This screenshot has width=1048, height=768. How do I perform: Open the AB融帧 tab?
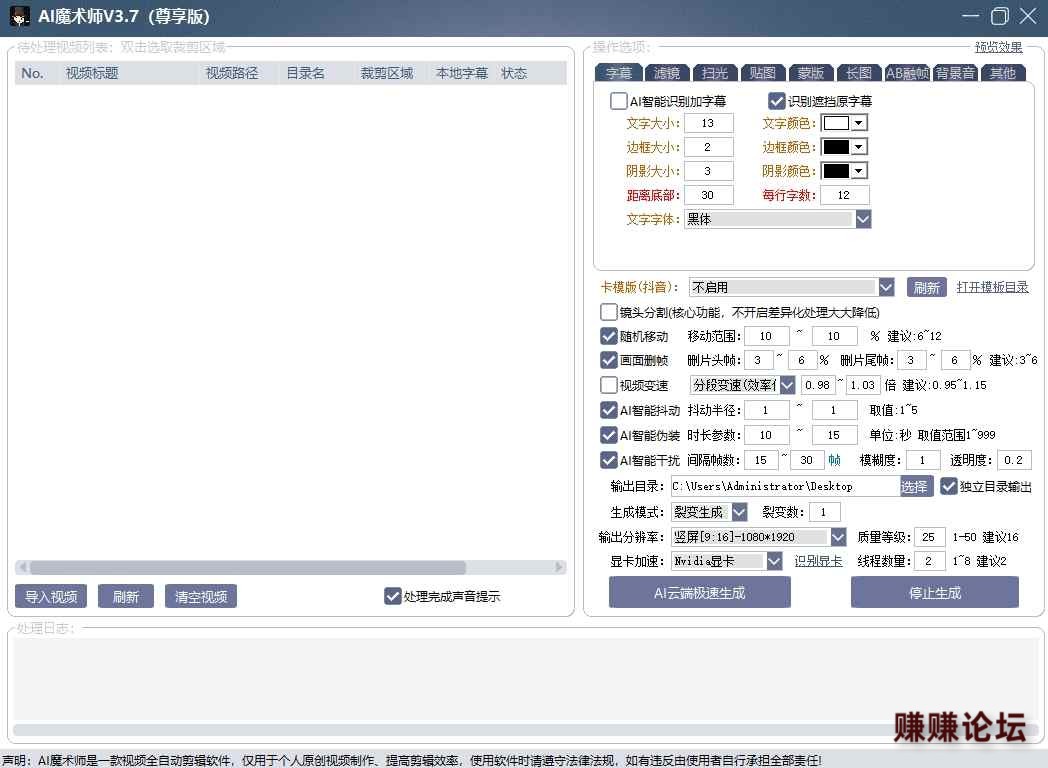click(x=907, y=73)
